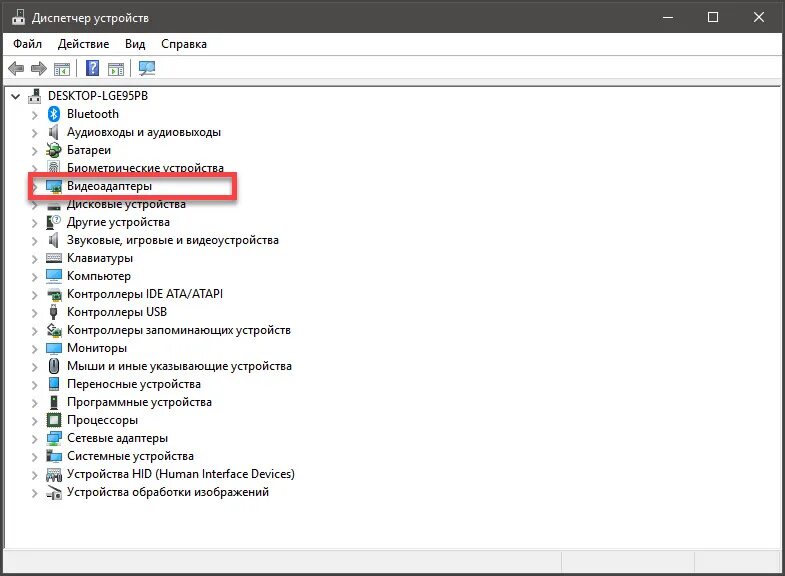Expand the Процессоры category
This screenshot has height=576, width=785.
[x=34, y=421]
